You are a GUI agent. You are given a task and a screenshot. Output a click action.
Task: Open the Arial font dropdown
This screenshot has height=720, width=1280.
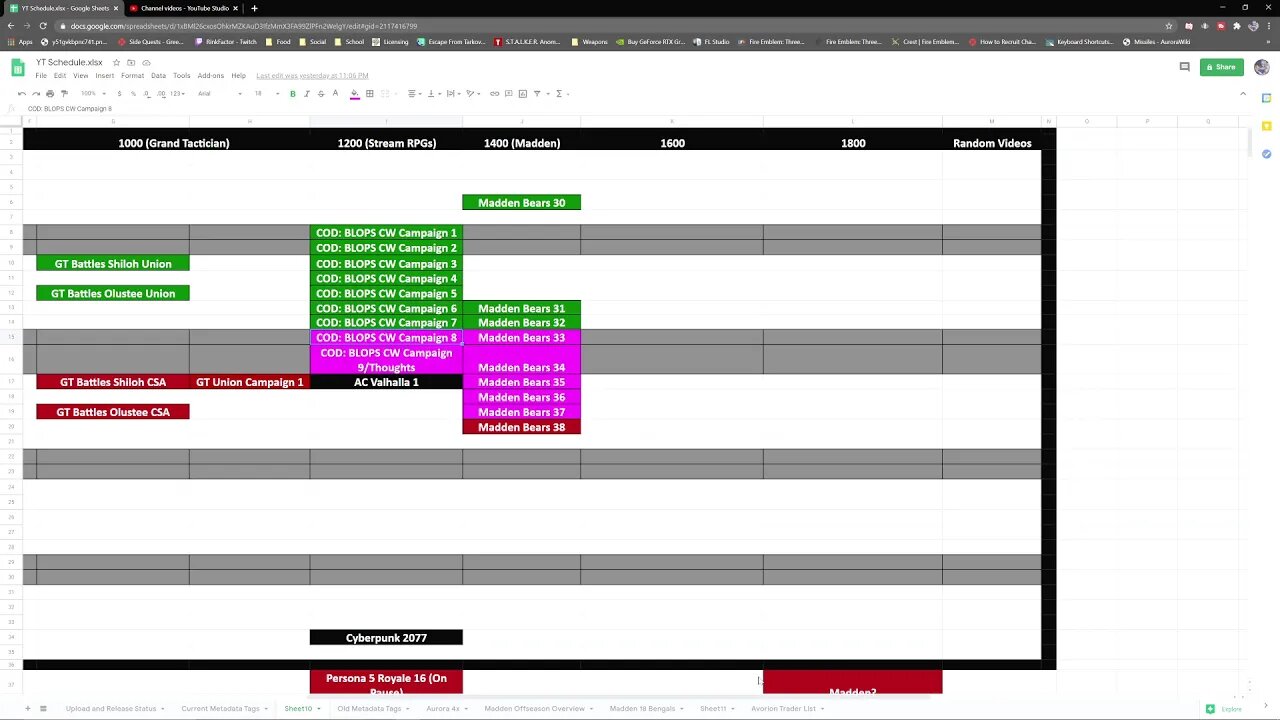point(220,94)
